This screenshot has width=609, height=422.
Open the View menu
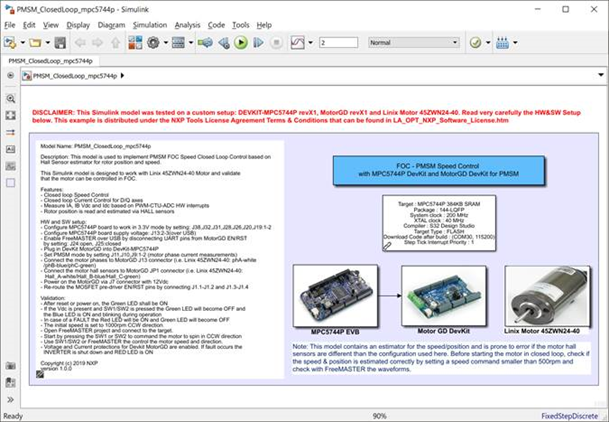click(x=50, y=25)
